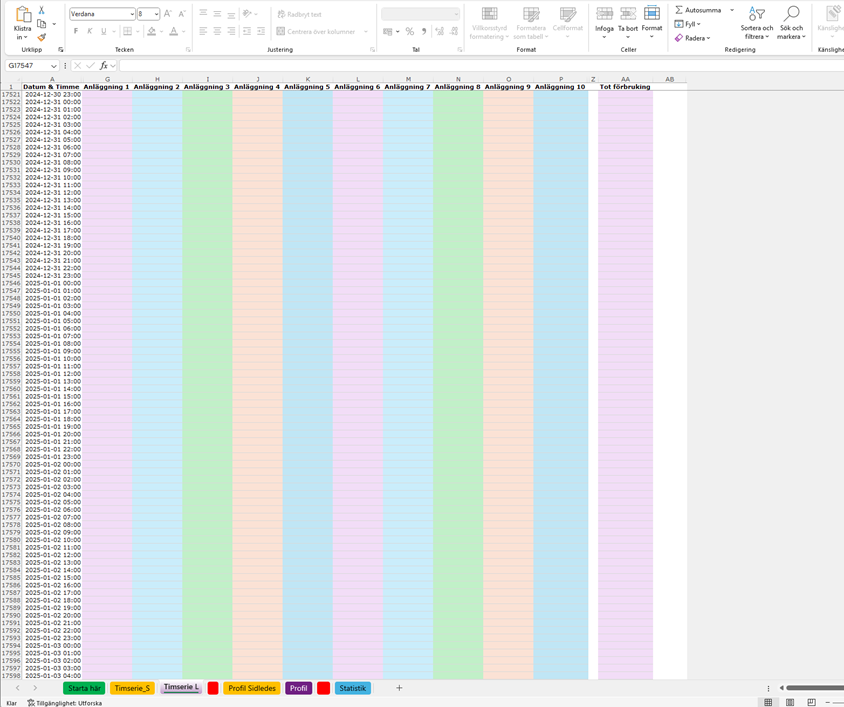
Task: Click the insert function fx icon
Action: point(103,66)
